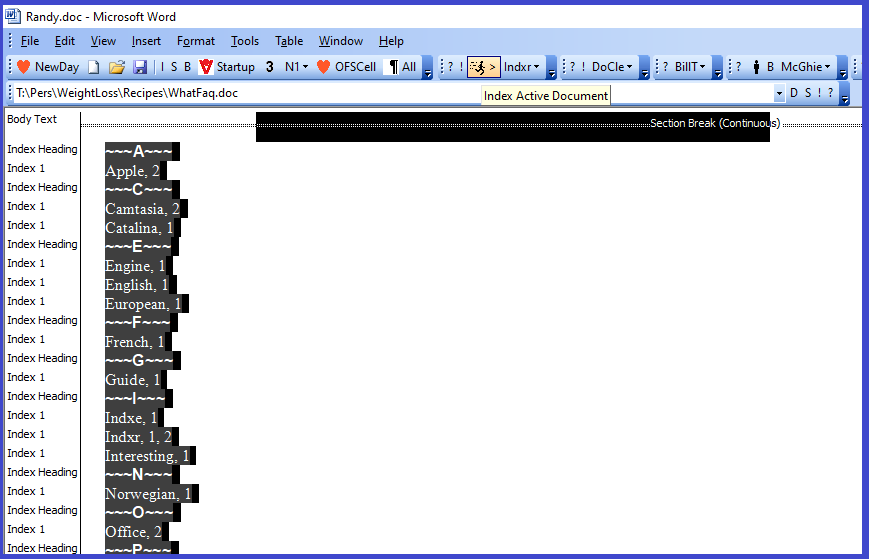The height and width of the screenshot is (559, 869).
Task: Click the index entry 'Interesting, 1'
Action: 147,455
